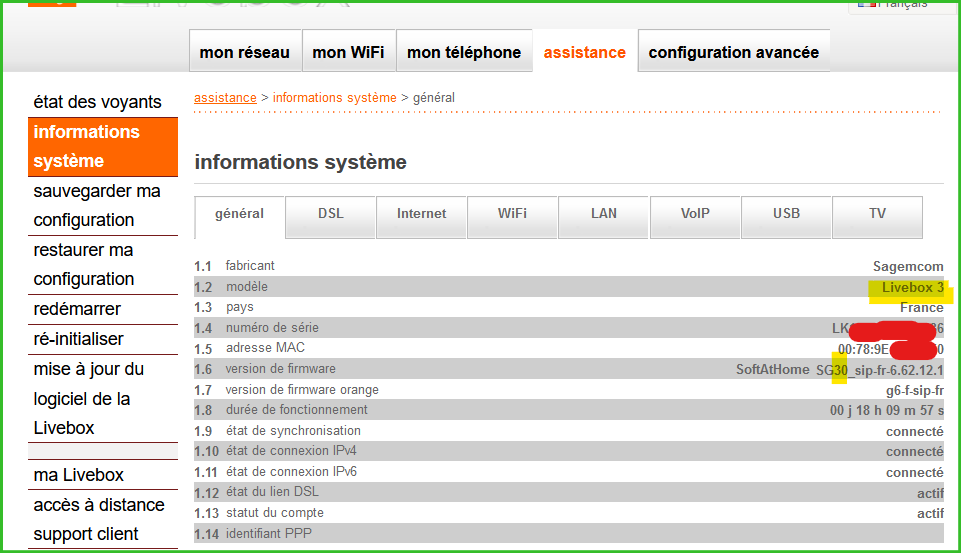Open restaurer ma configuration

coord(103,264)
